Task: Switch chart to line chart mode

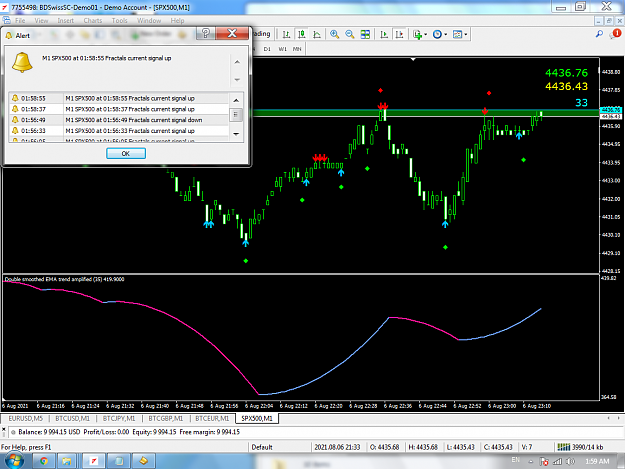Action: coord(317,35)
